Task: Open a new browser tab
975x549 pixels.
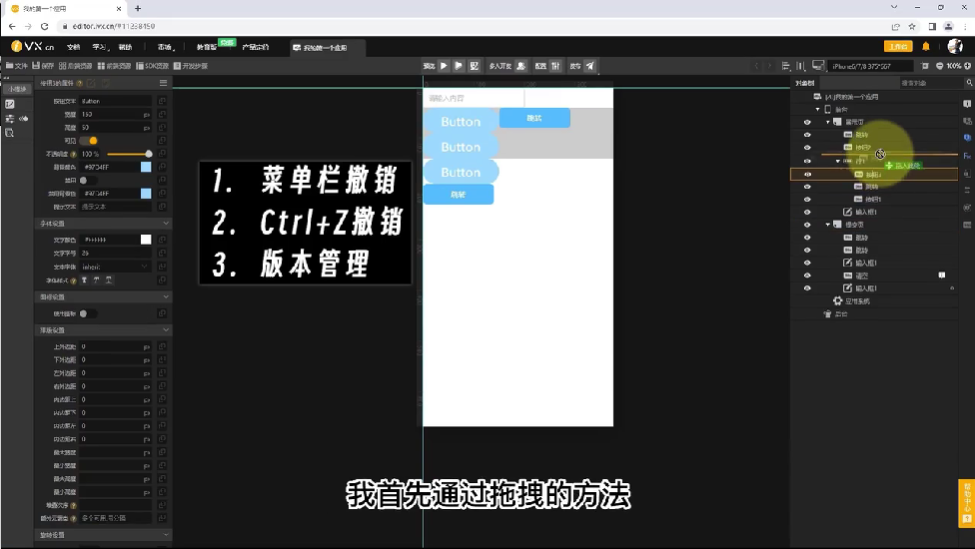Action: click(137, 9)
